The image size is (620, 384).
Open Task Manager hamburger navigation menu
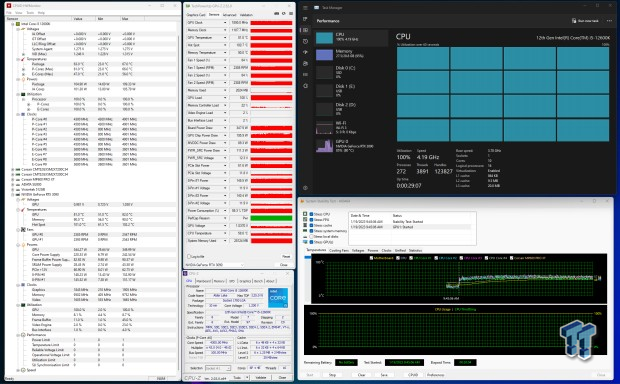(x=305, y=8)
